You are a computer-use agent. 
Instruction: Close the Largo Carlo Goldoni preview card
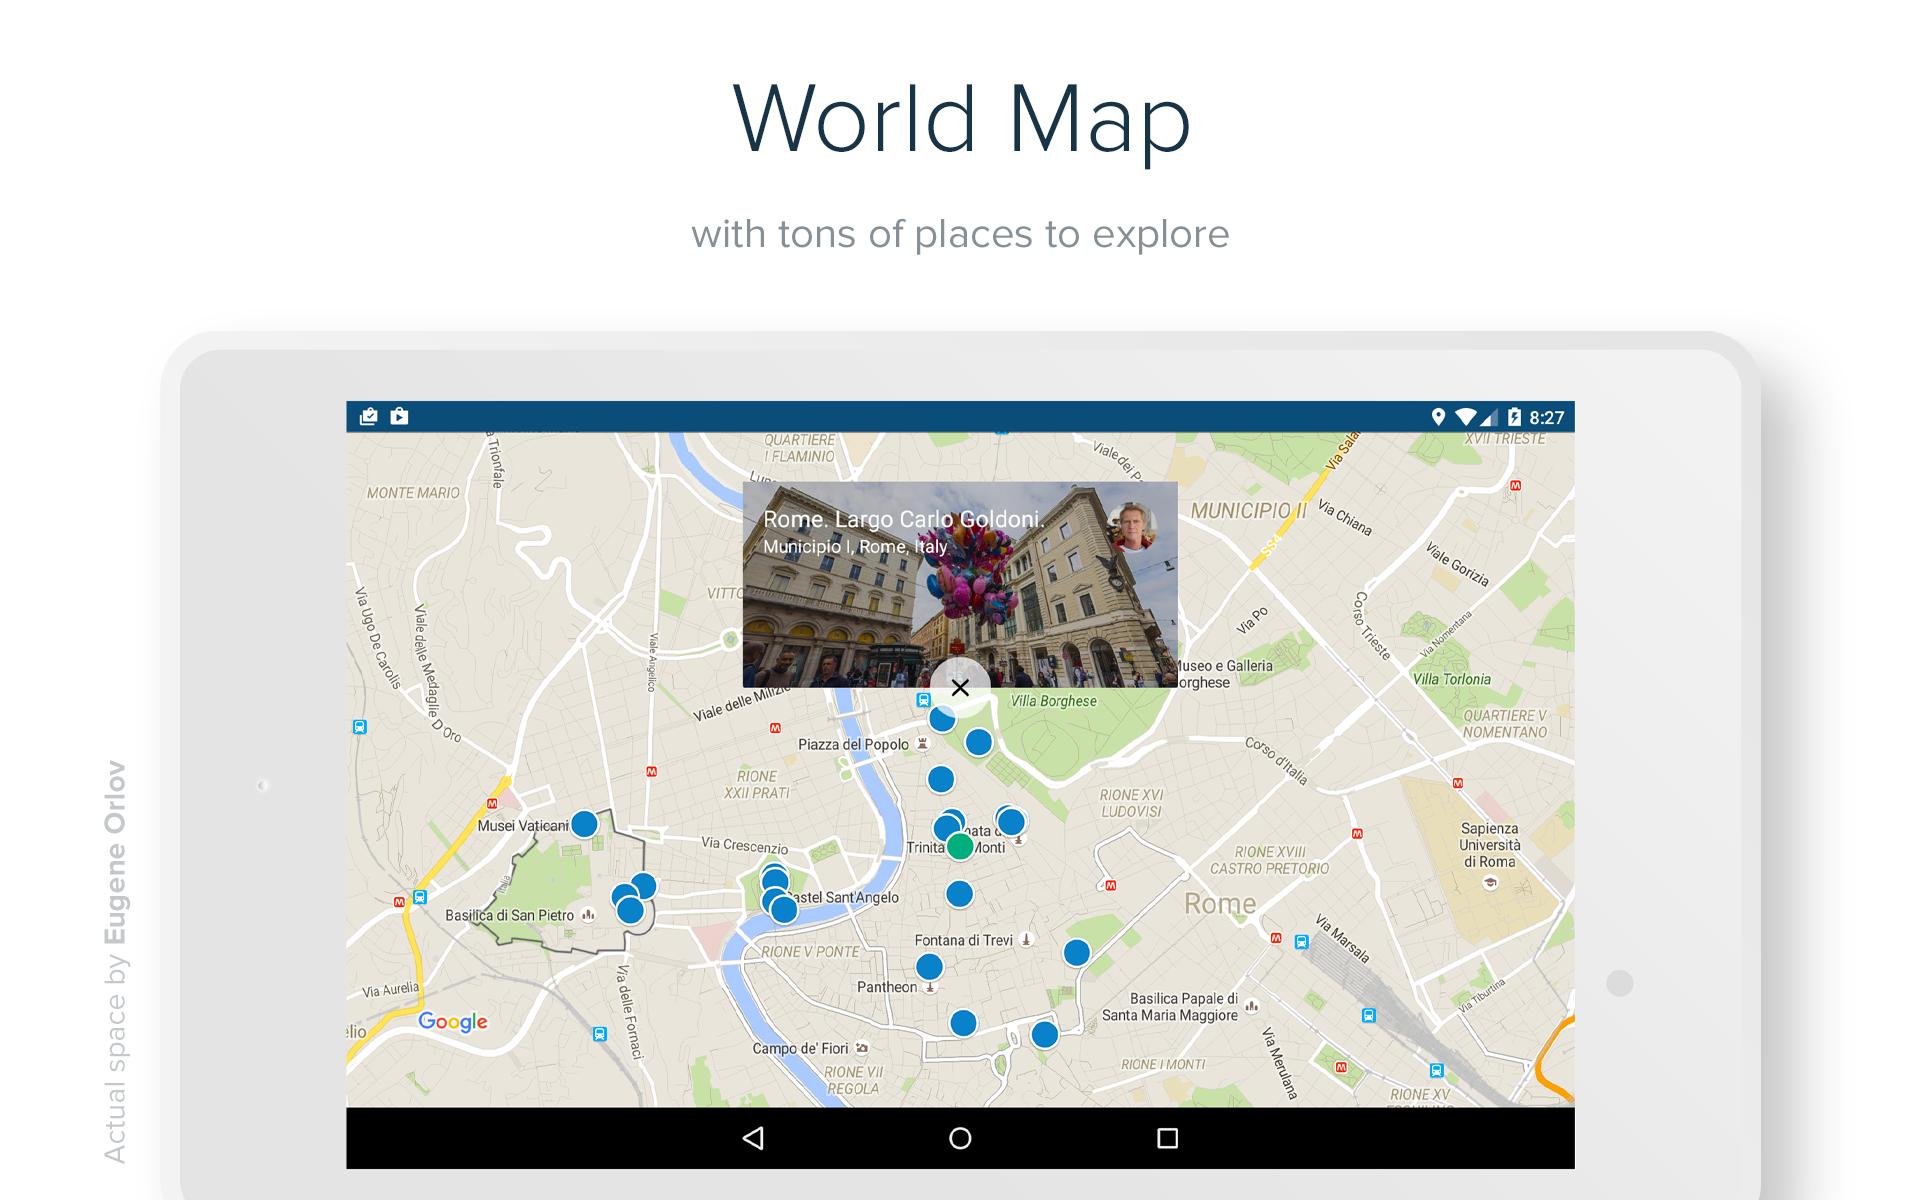(960, 688)
